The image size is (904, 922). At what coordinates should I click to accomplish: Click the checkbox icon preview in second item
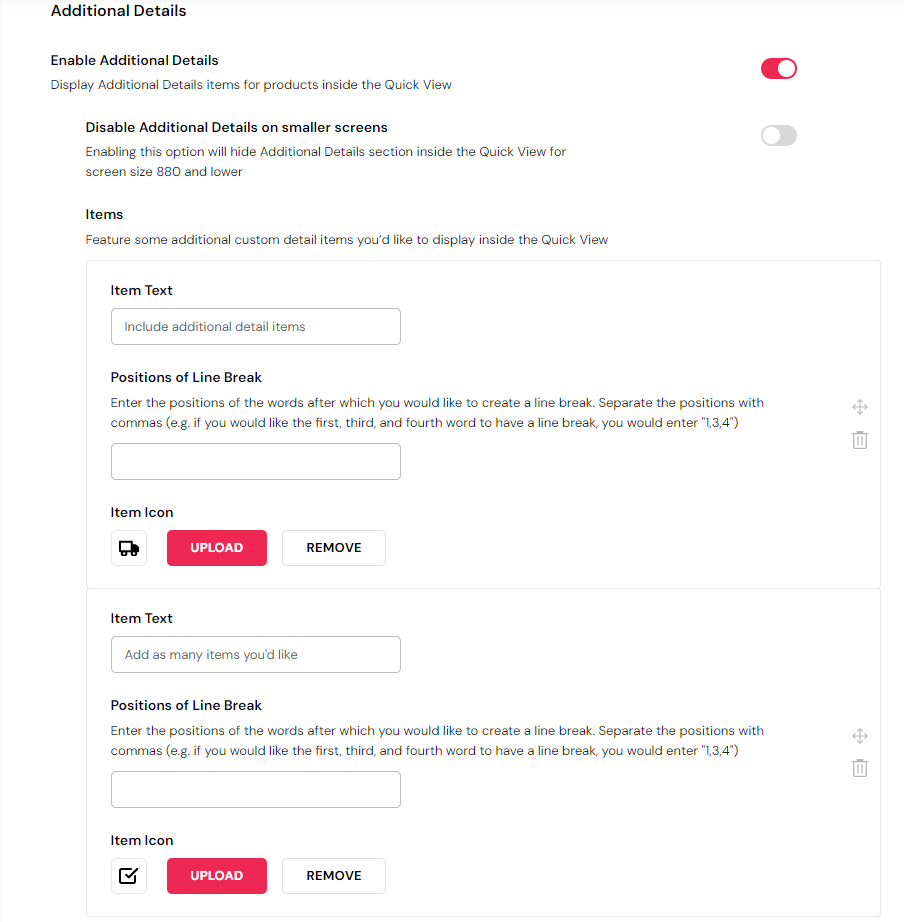pos(129,876)
